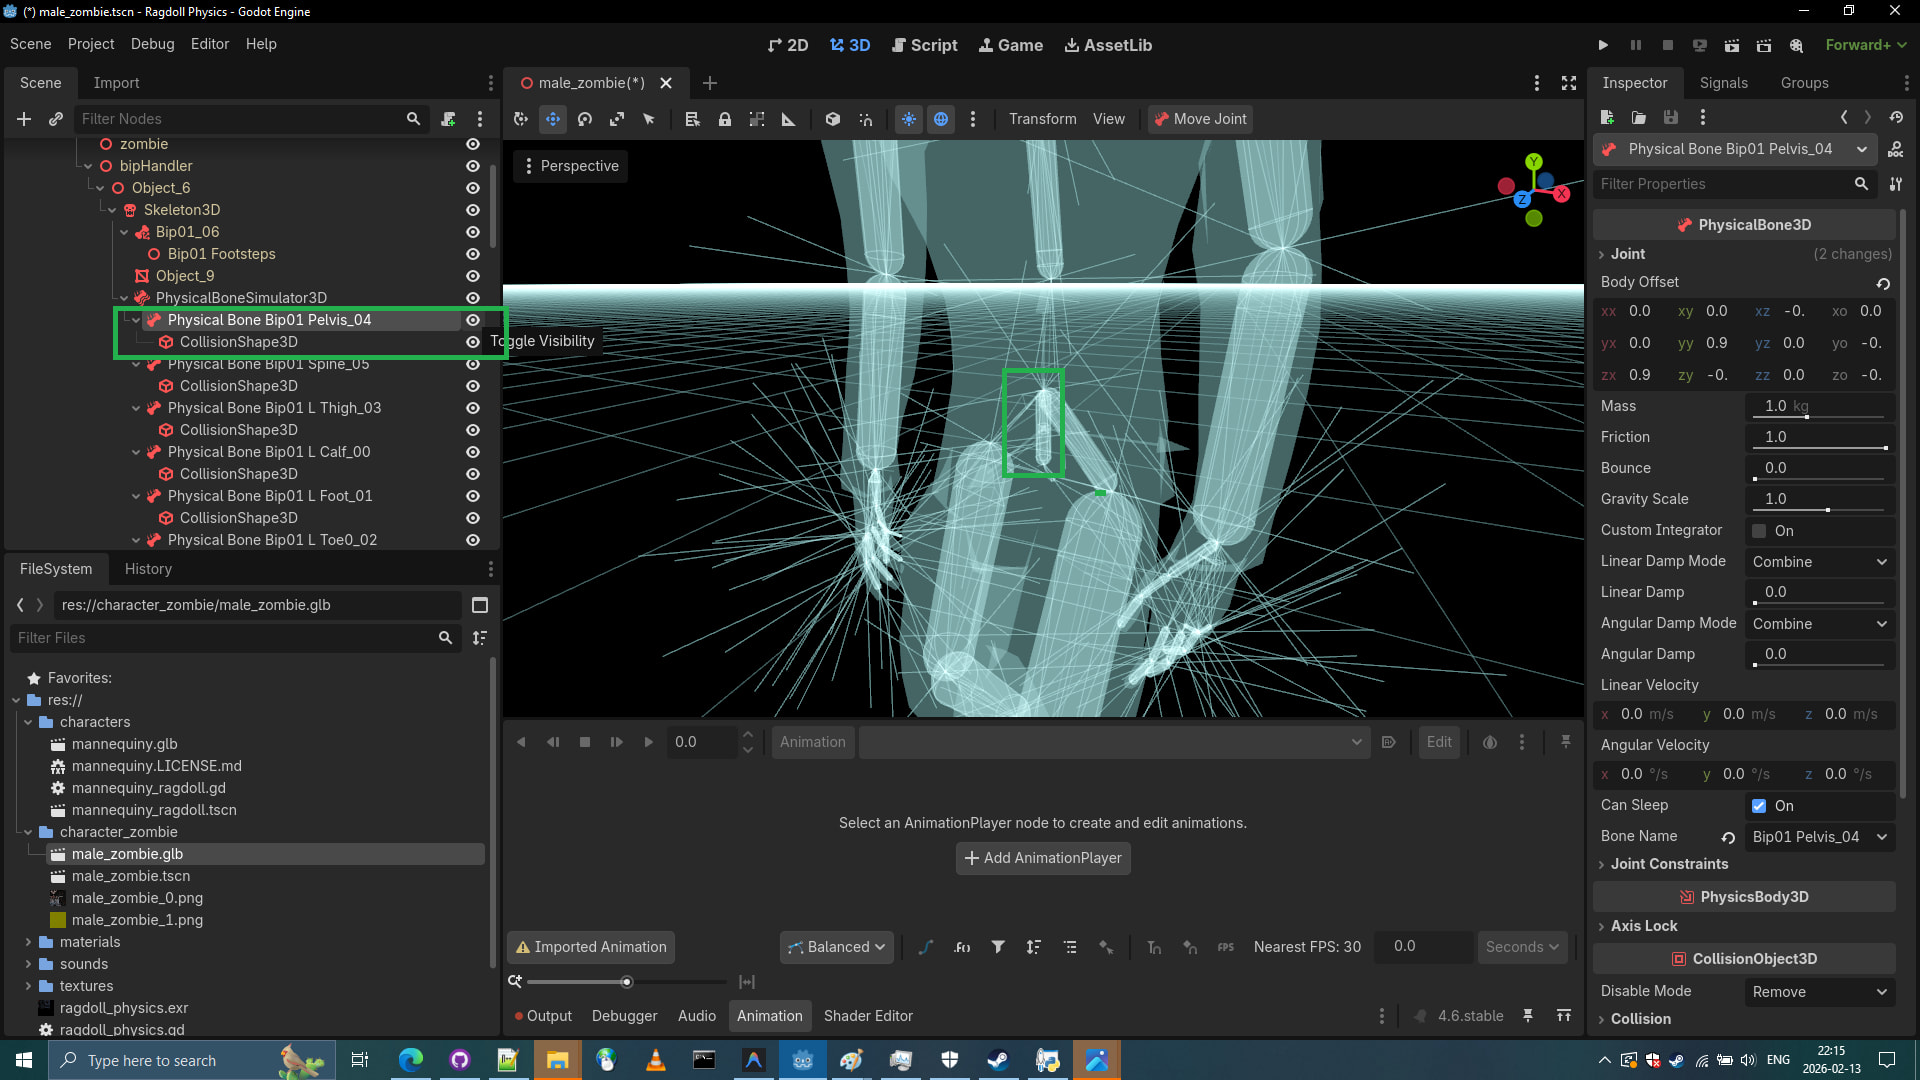Screen dimensions: 1920x1080
Task: Expand the Joint Constraints section
Action: (x=1669, y=864)
